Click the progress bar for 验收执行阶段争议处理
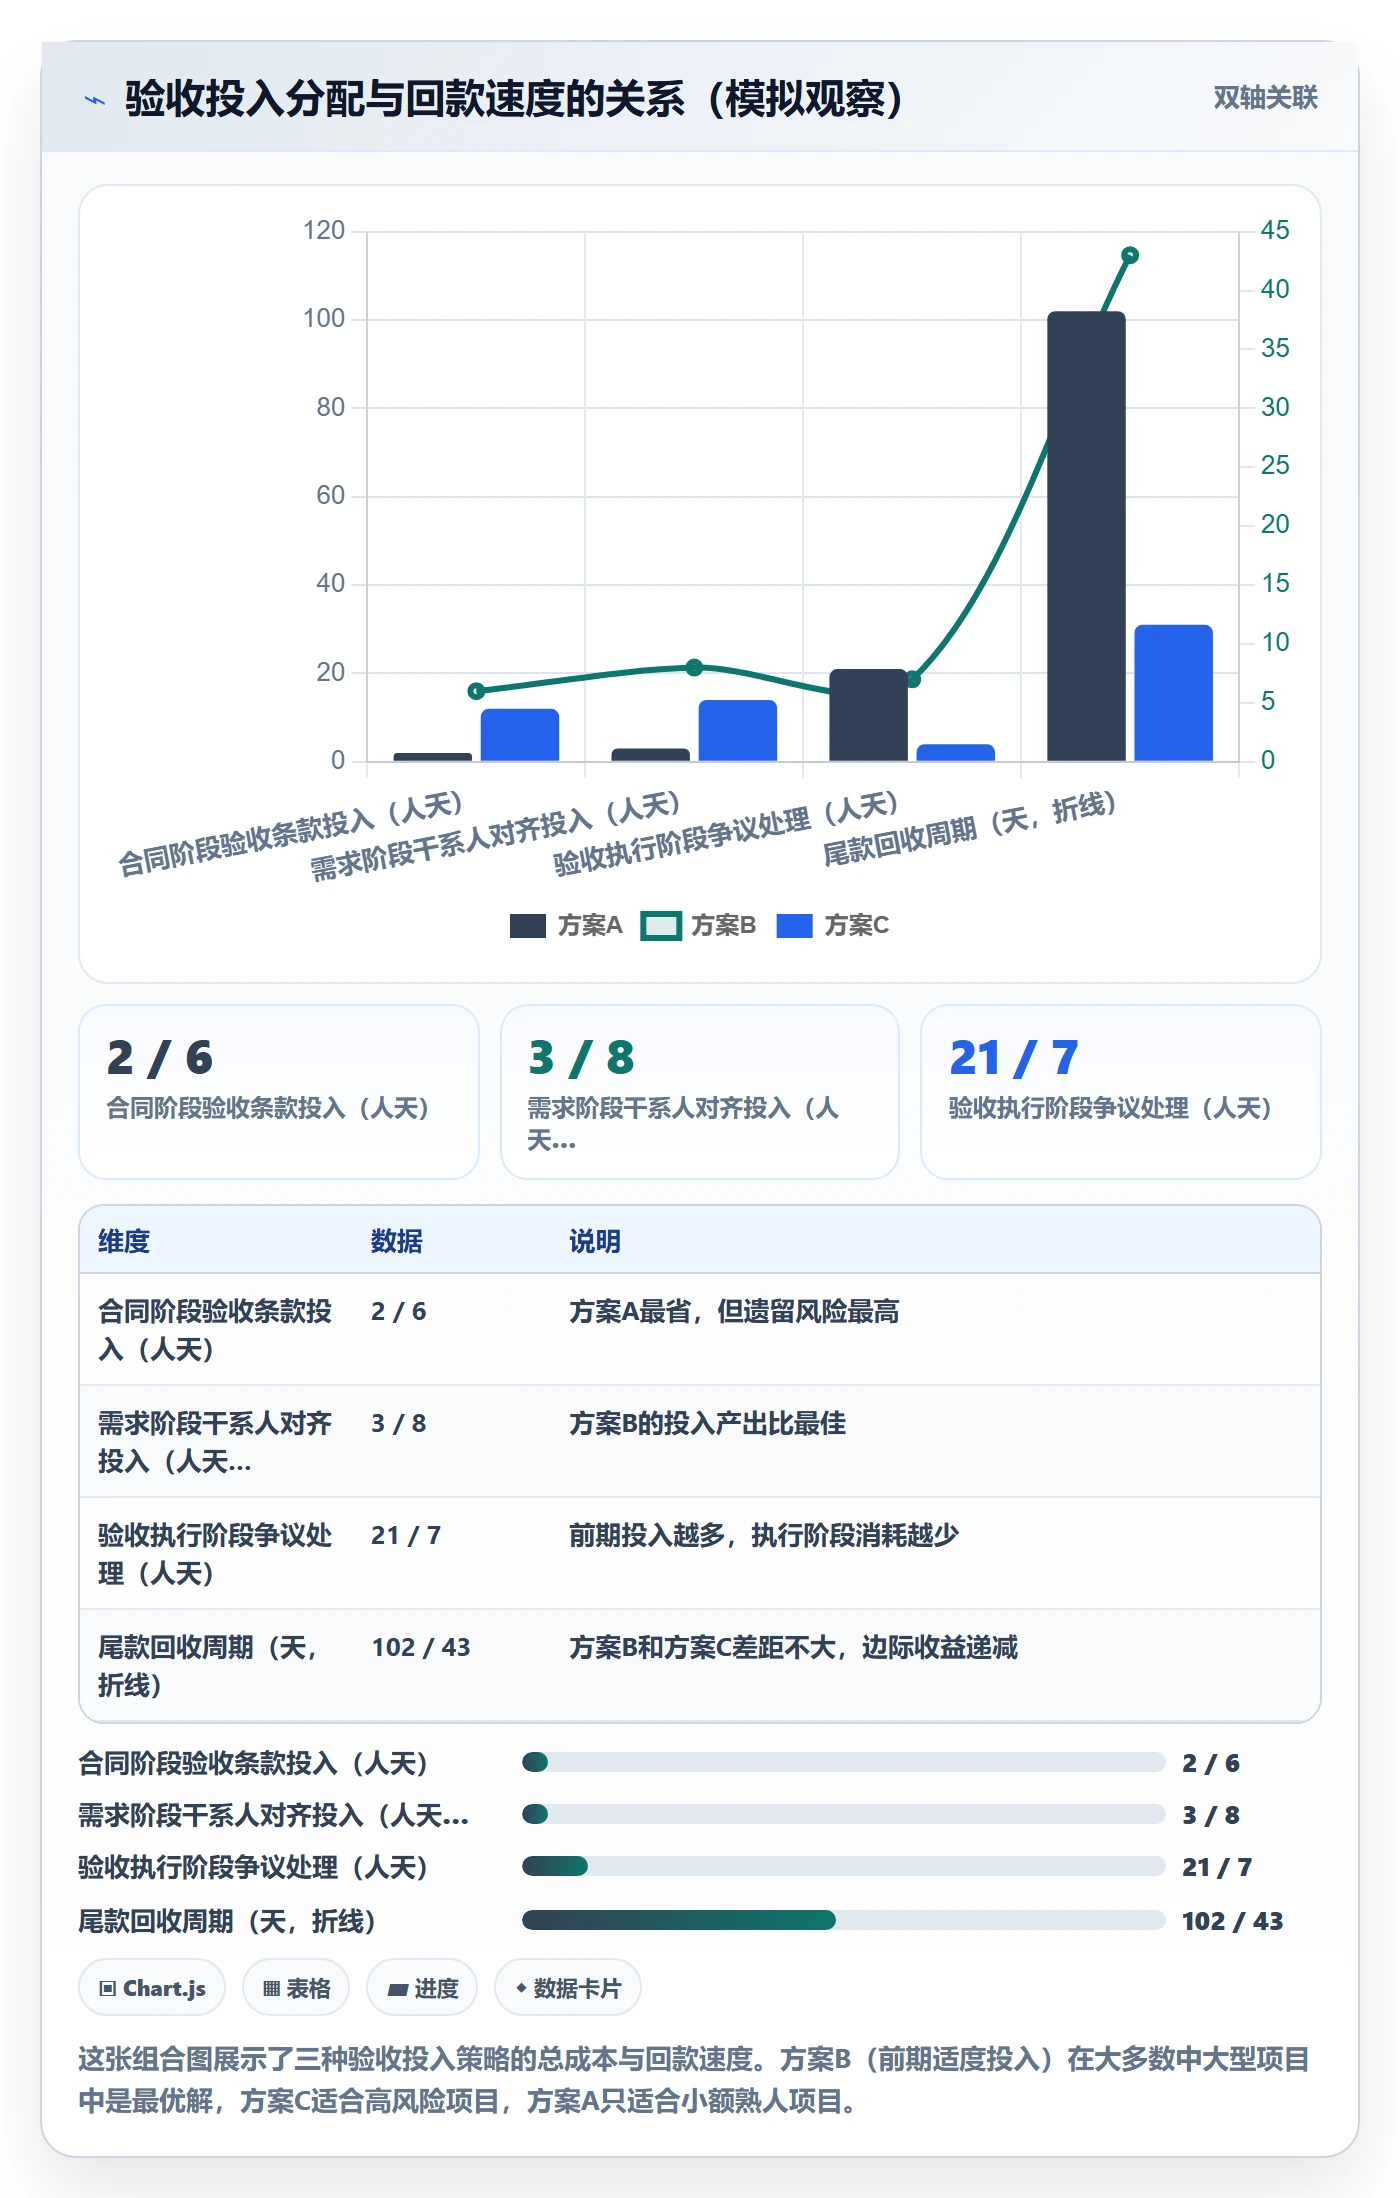This screenshot has width=1400, height=2198. point(843,1866)
